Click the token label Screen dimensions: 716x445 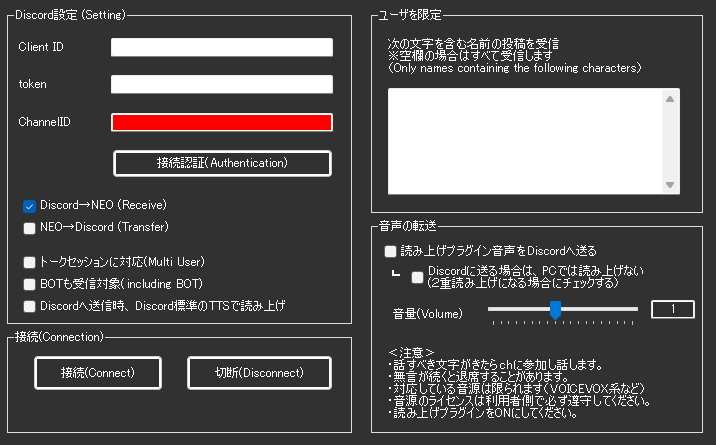[x=32, y=84]
